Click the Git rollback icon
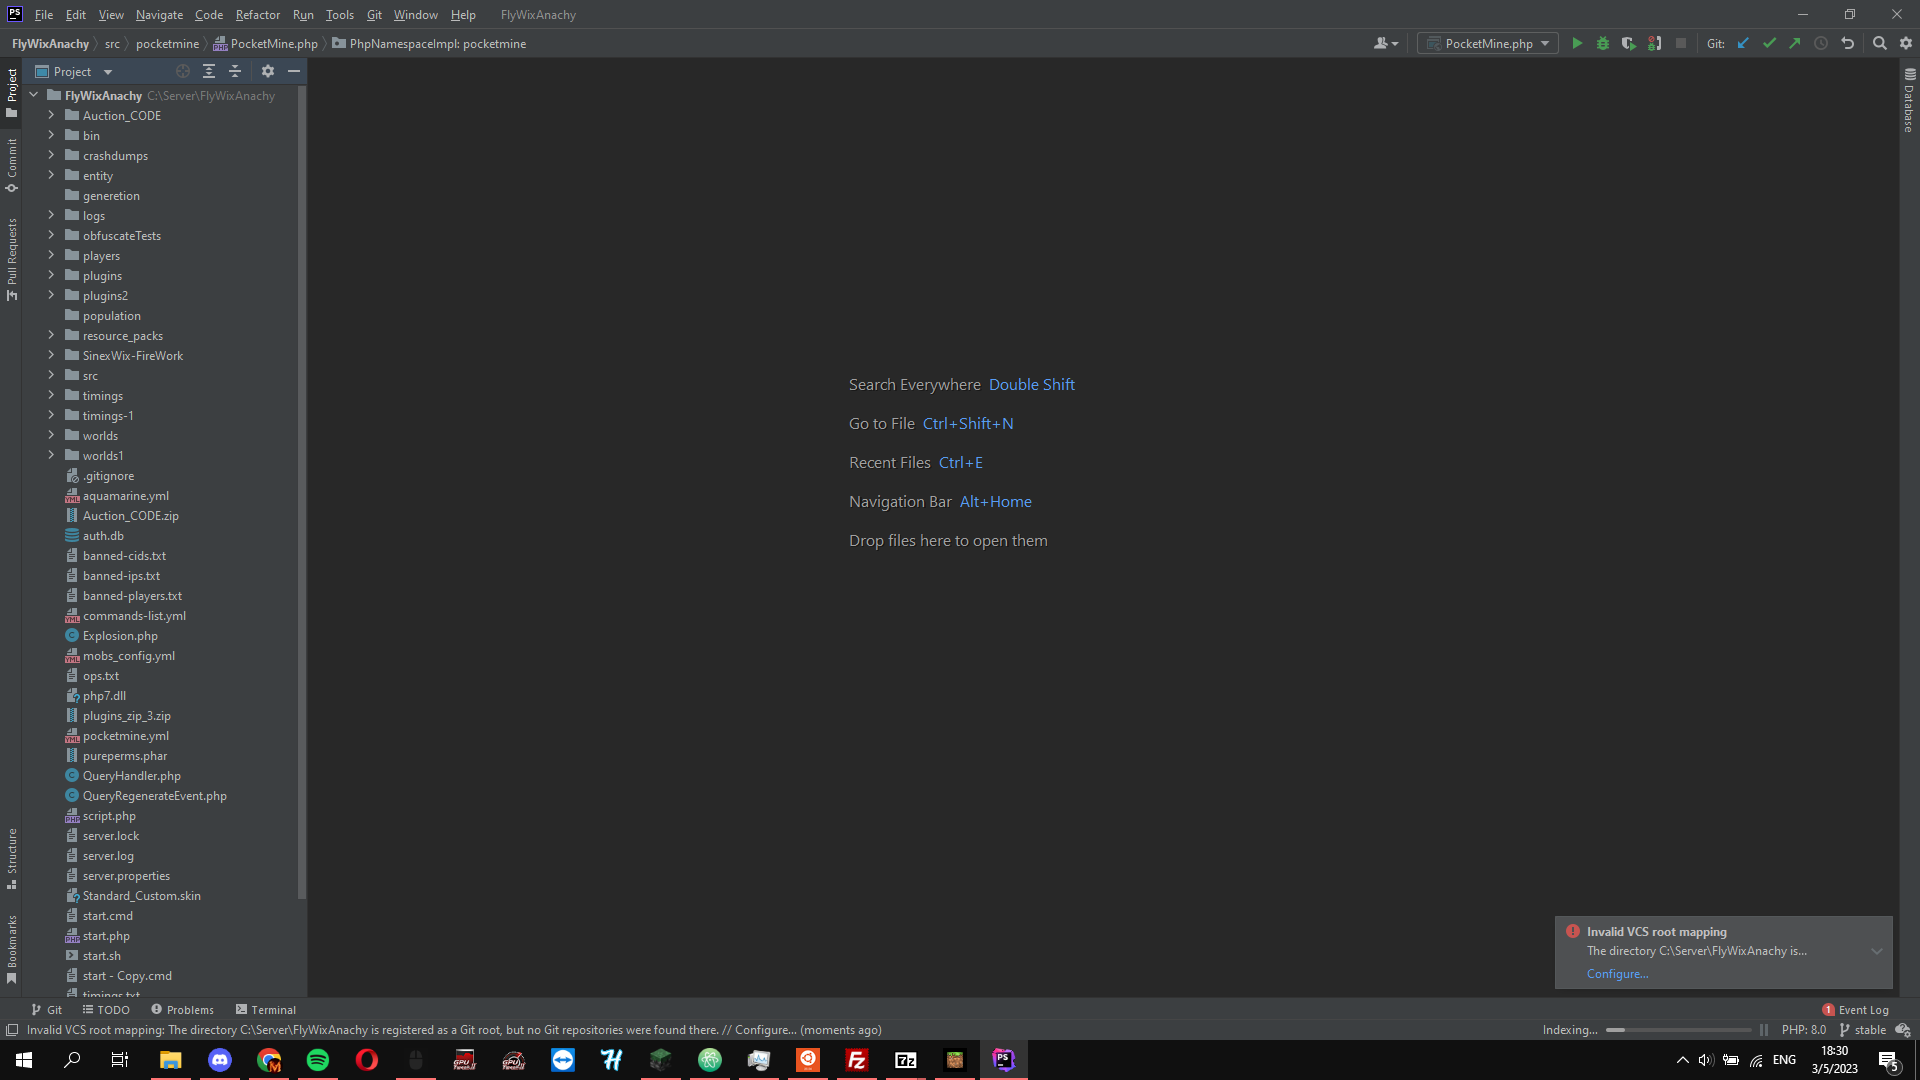The height and width of the screenshot is (1080, 1920). pyautogui.click(x=1847, y=43)
